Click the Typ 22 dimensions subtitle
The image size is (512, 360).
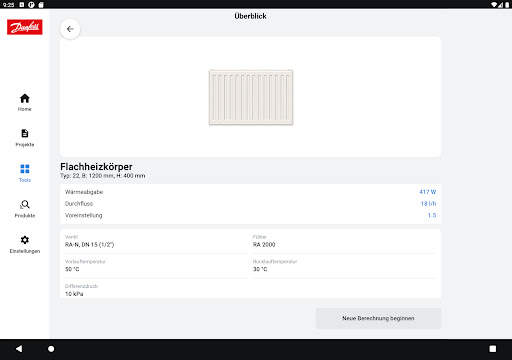coord(103,176)
